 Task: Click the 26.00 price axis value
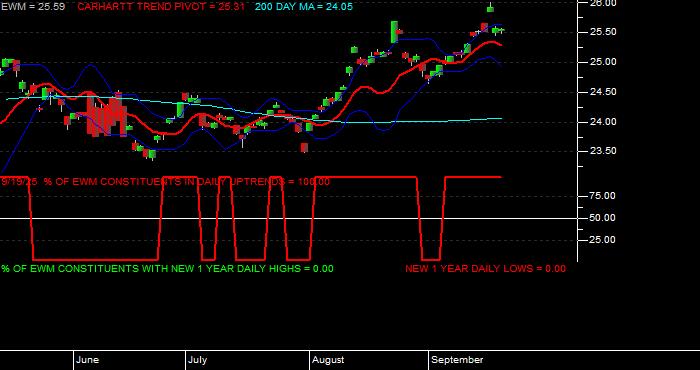tap(603, 3)
